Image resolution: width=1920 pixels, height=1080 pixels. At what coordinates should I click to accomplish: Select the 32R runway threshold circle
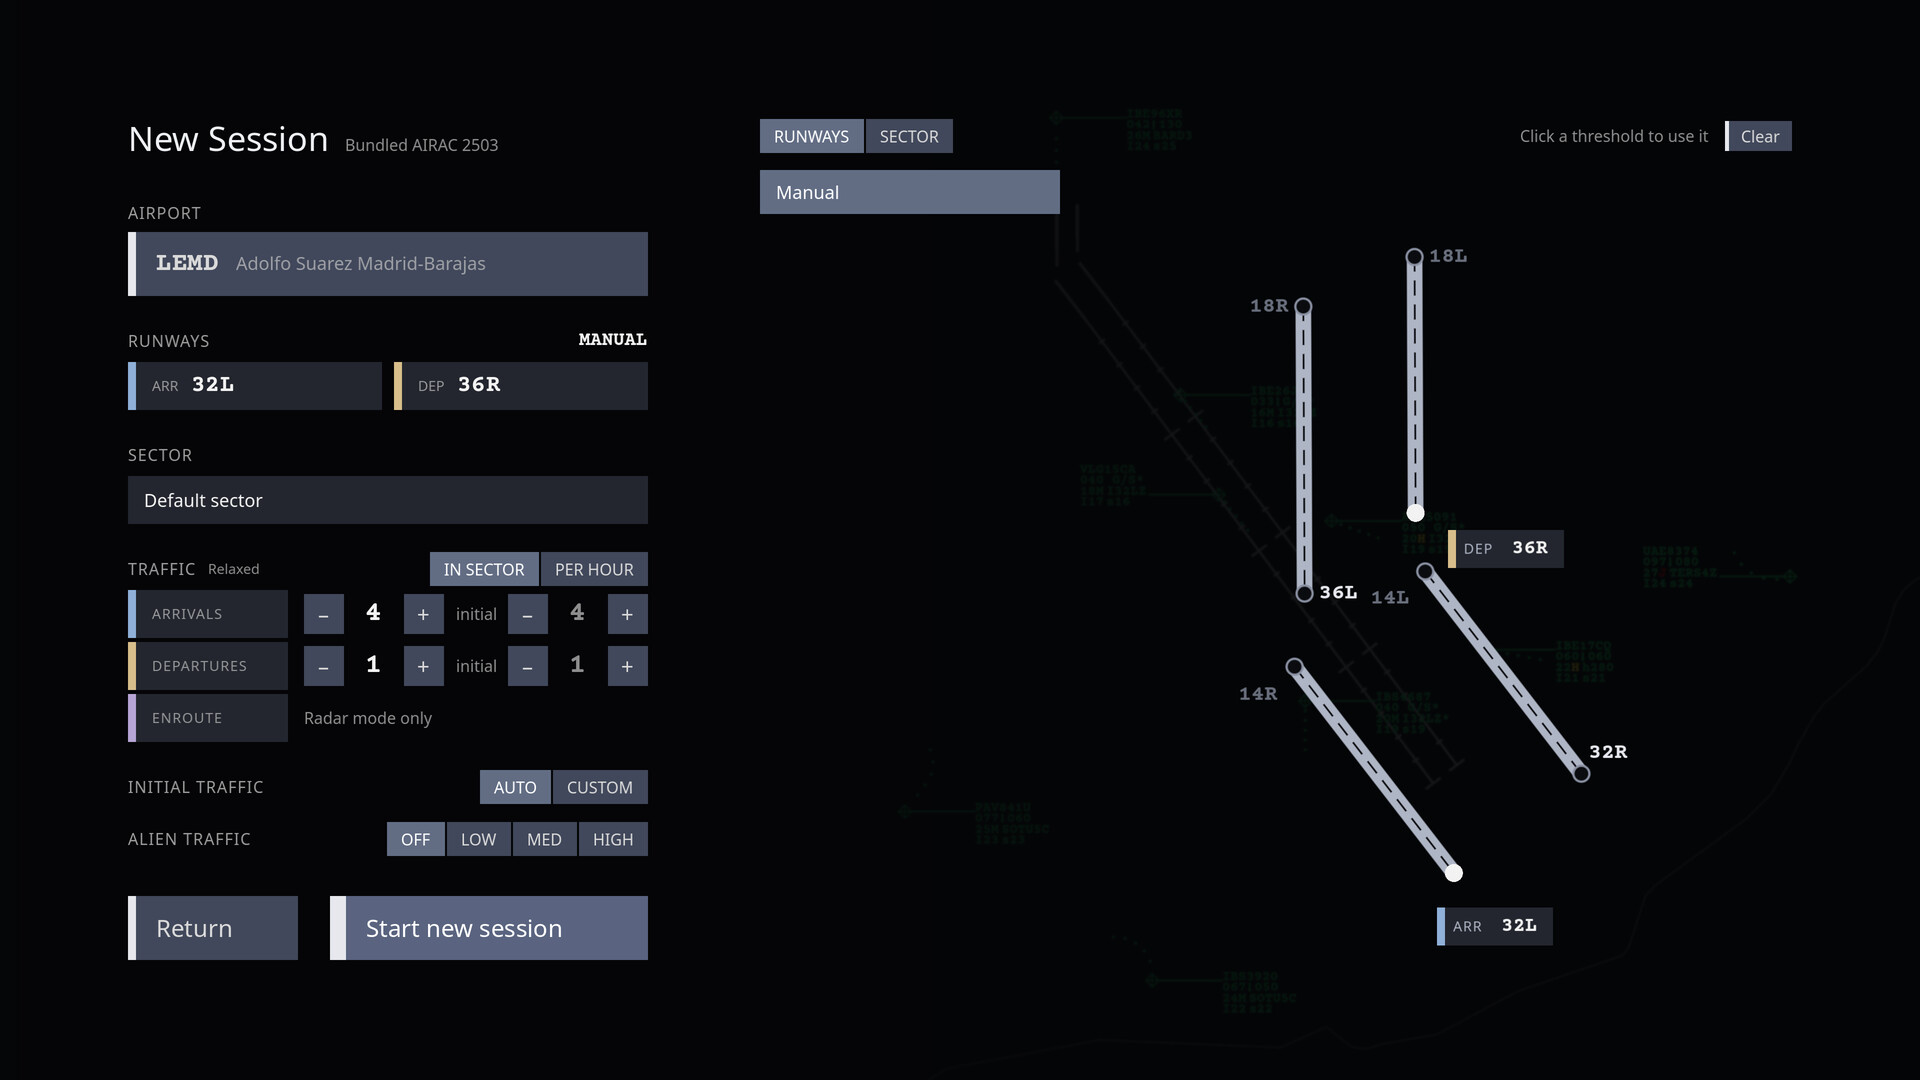coord(1581,774)
